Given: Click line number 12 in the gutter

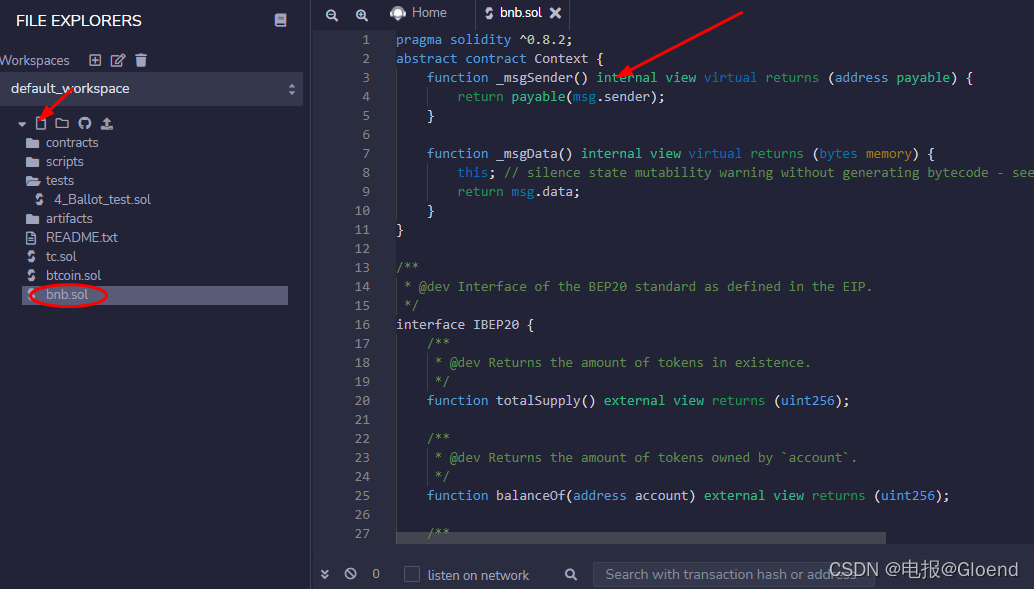Looking at the screenshot, I should (362, 249).
